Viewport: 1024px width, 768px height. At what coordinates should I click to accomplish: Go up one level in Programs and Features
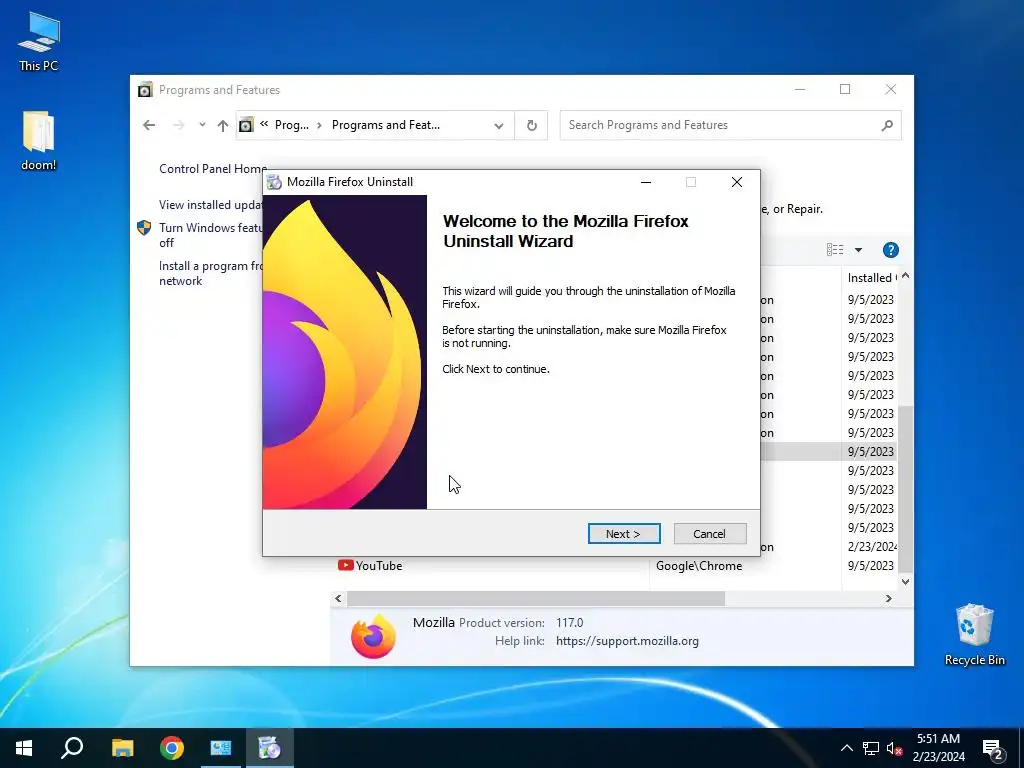pos(223,125)
